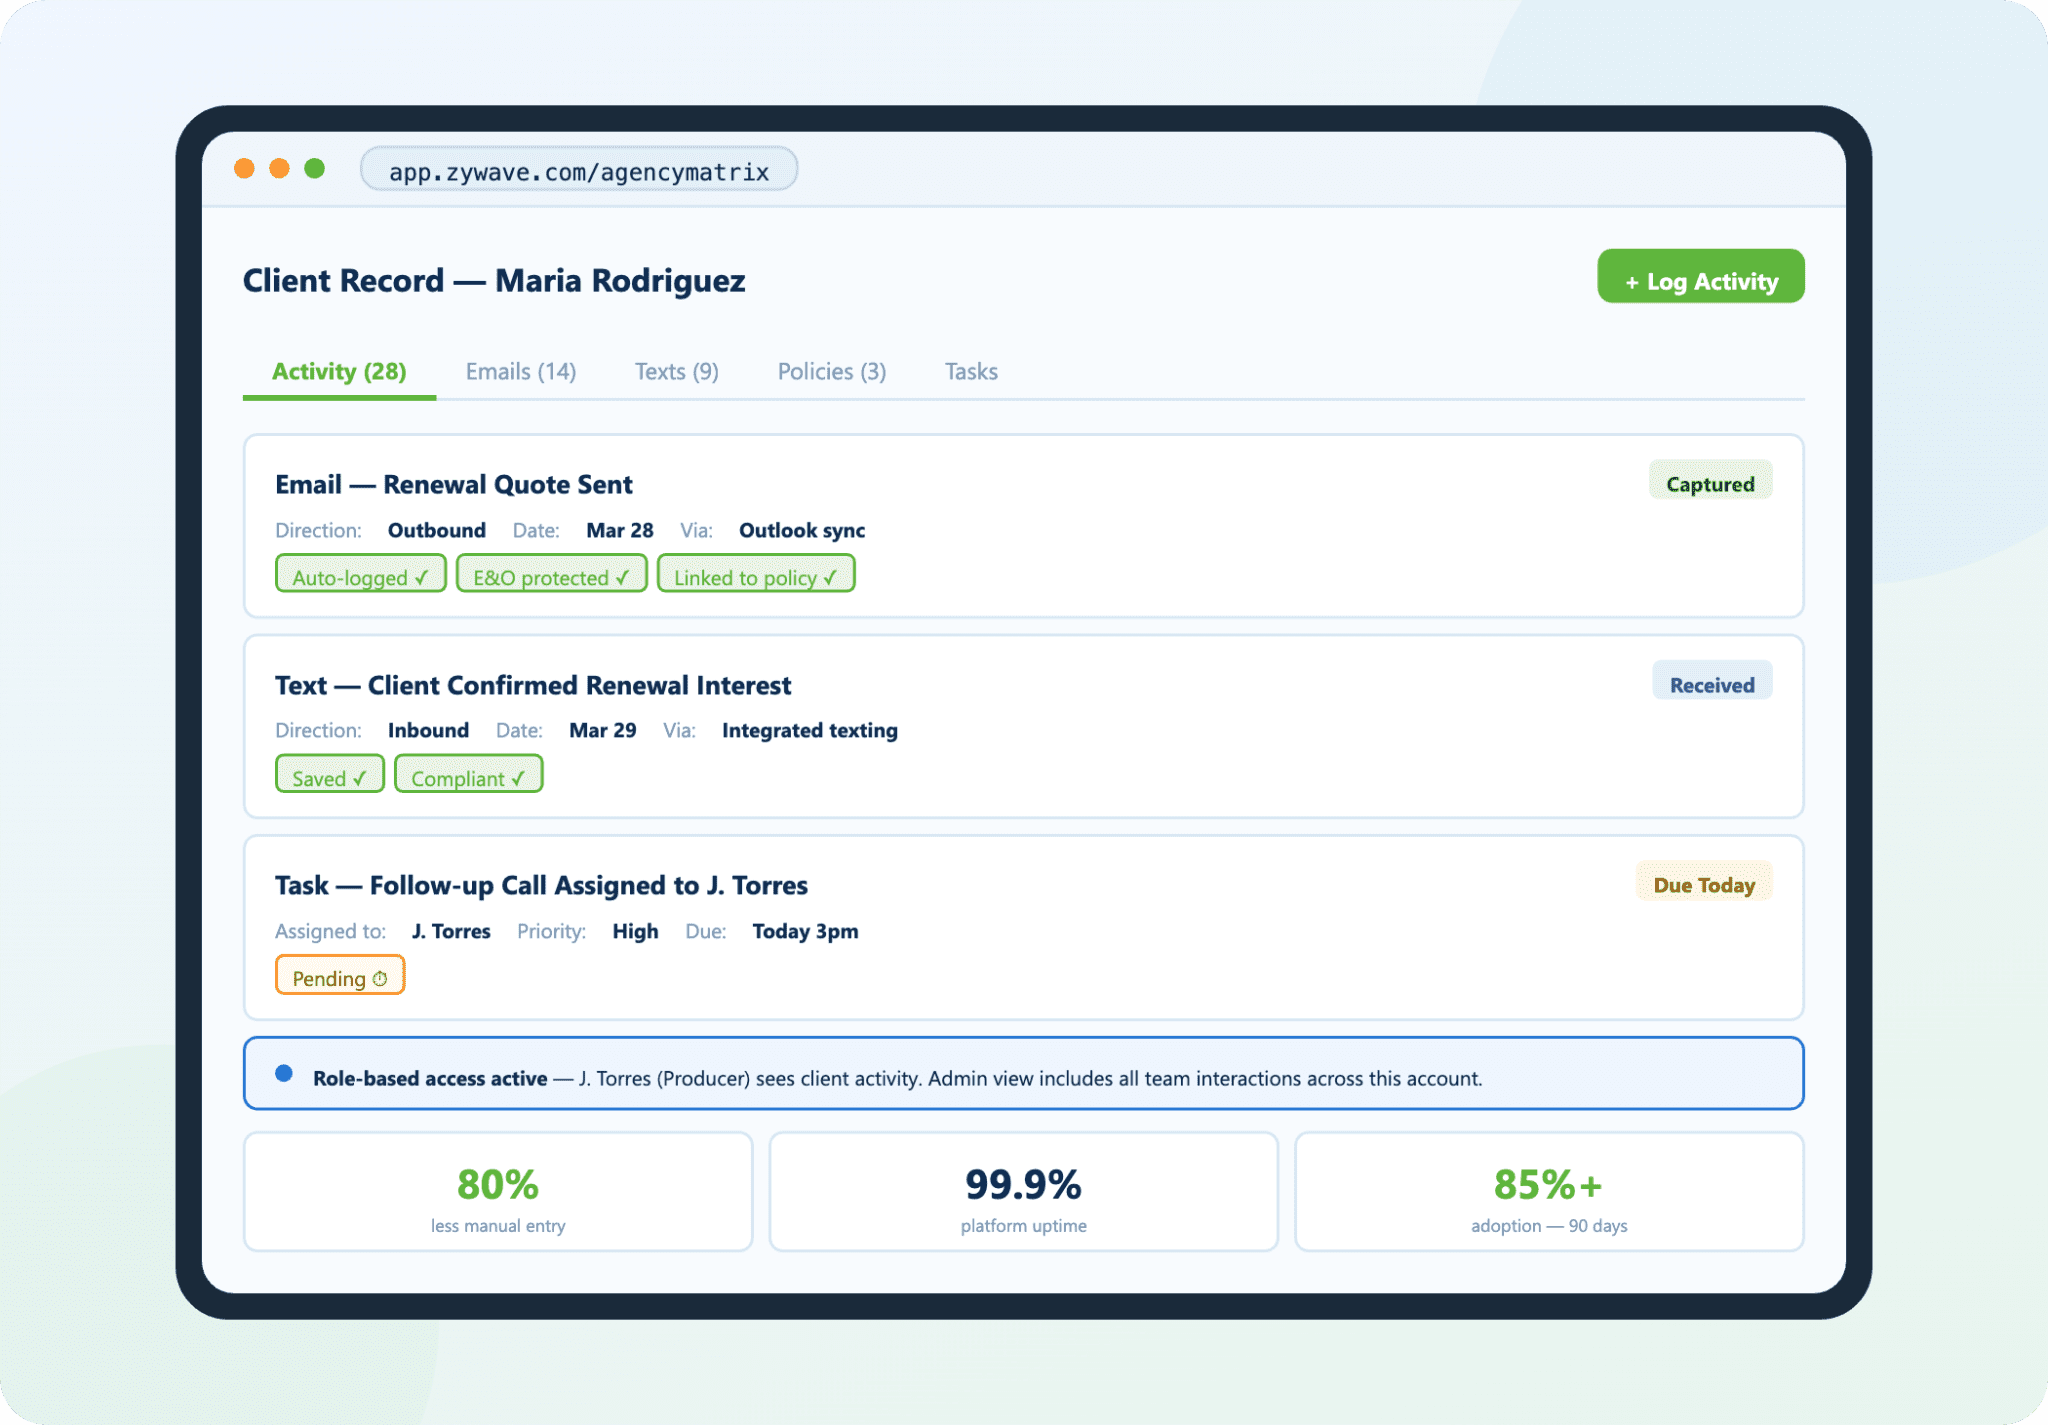Click the browser address bar URL

(x=578, y=171)
